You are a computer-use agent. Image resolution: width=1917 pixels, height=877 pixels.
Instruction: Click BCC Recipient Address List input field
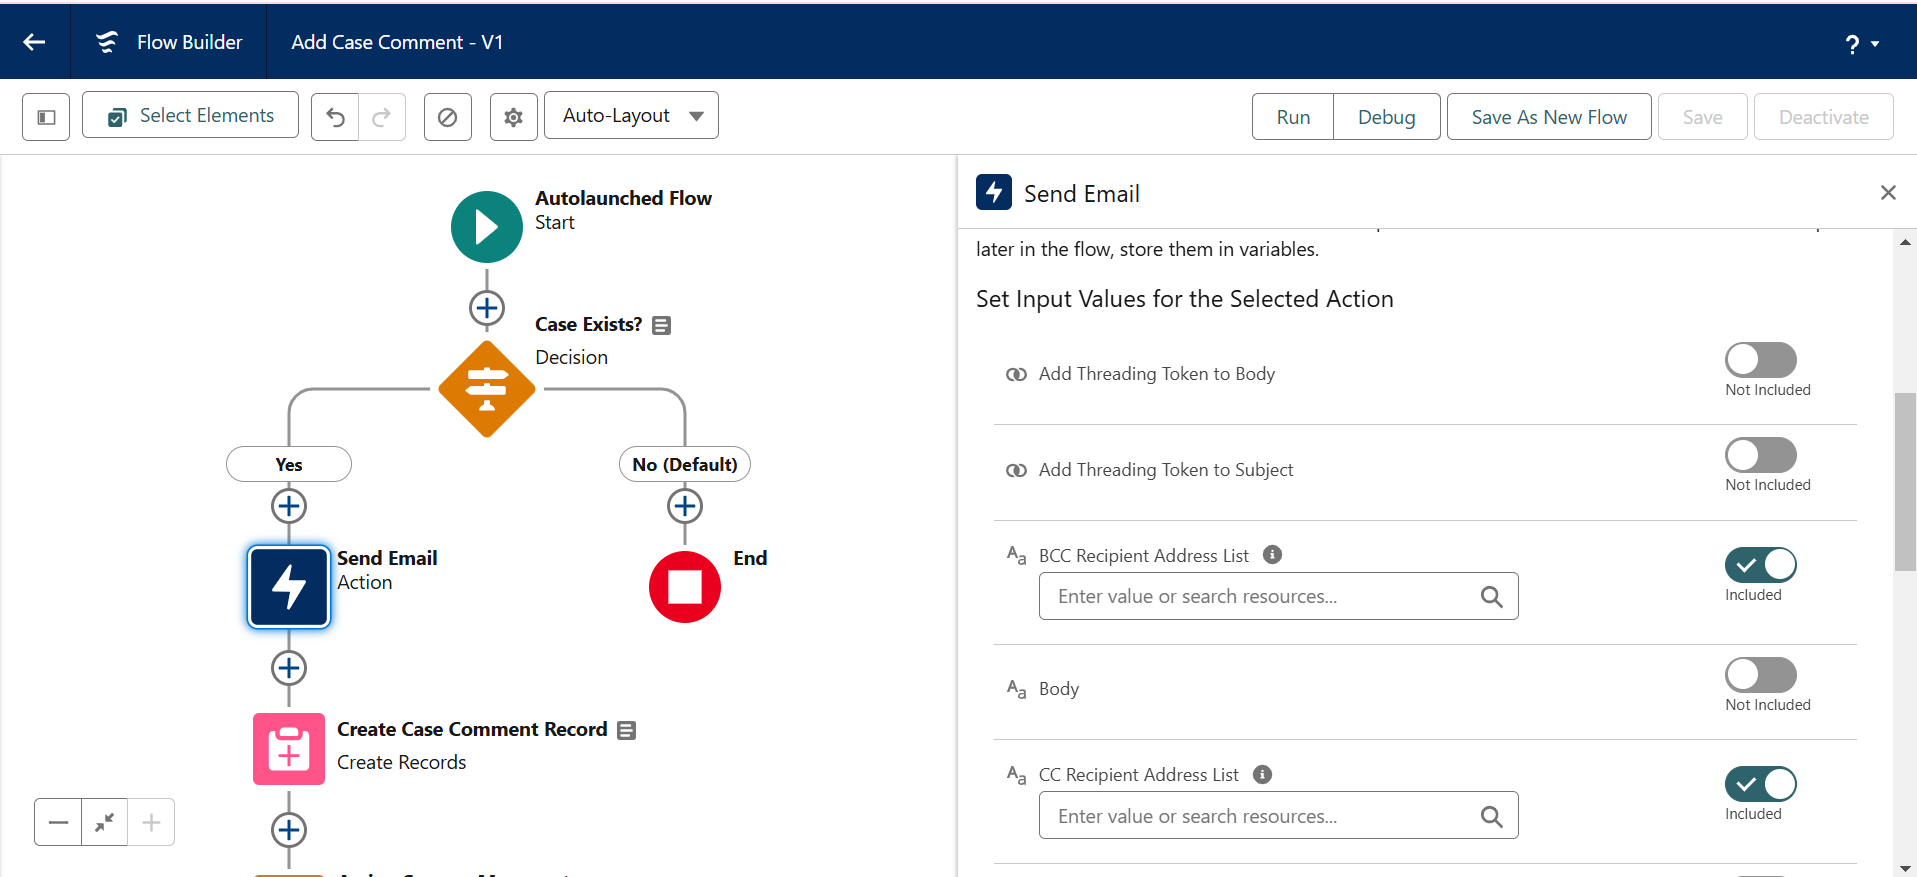[x=1278, y=596]
